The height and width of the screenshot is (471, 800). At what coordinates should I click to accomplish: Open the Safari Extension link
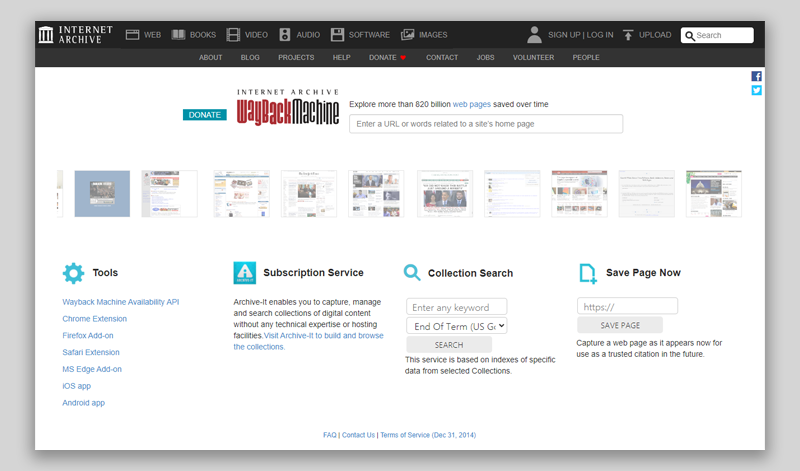click(91, 353)
